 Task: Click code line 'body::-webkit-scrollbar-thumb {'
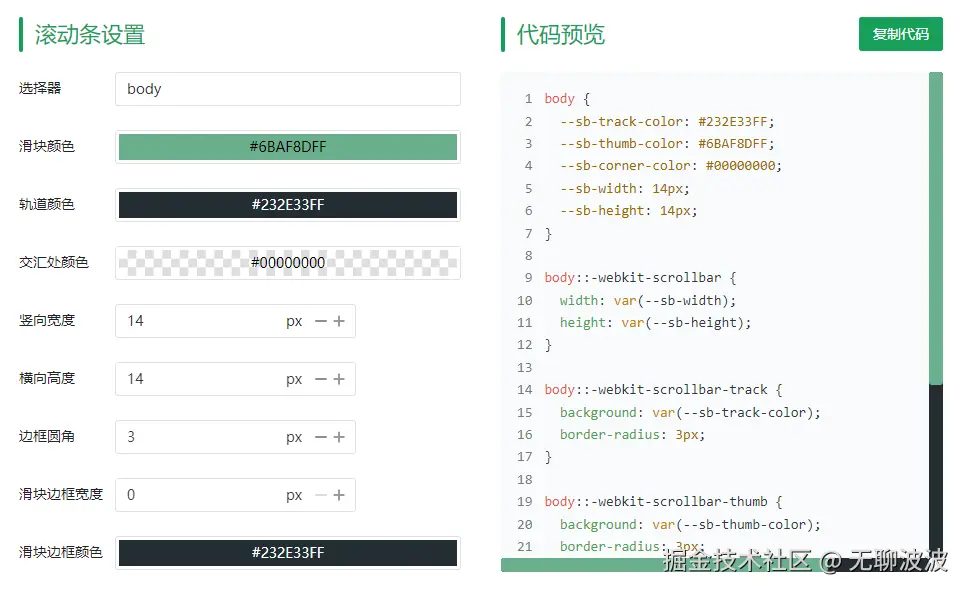pyautogui.click(x=663, y=502)
